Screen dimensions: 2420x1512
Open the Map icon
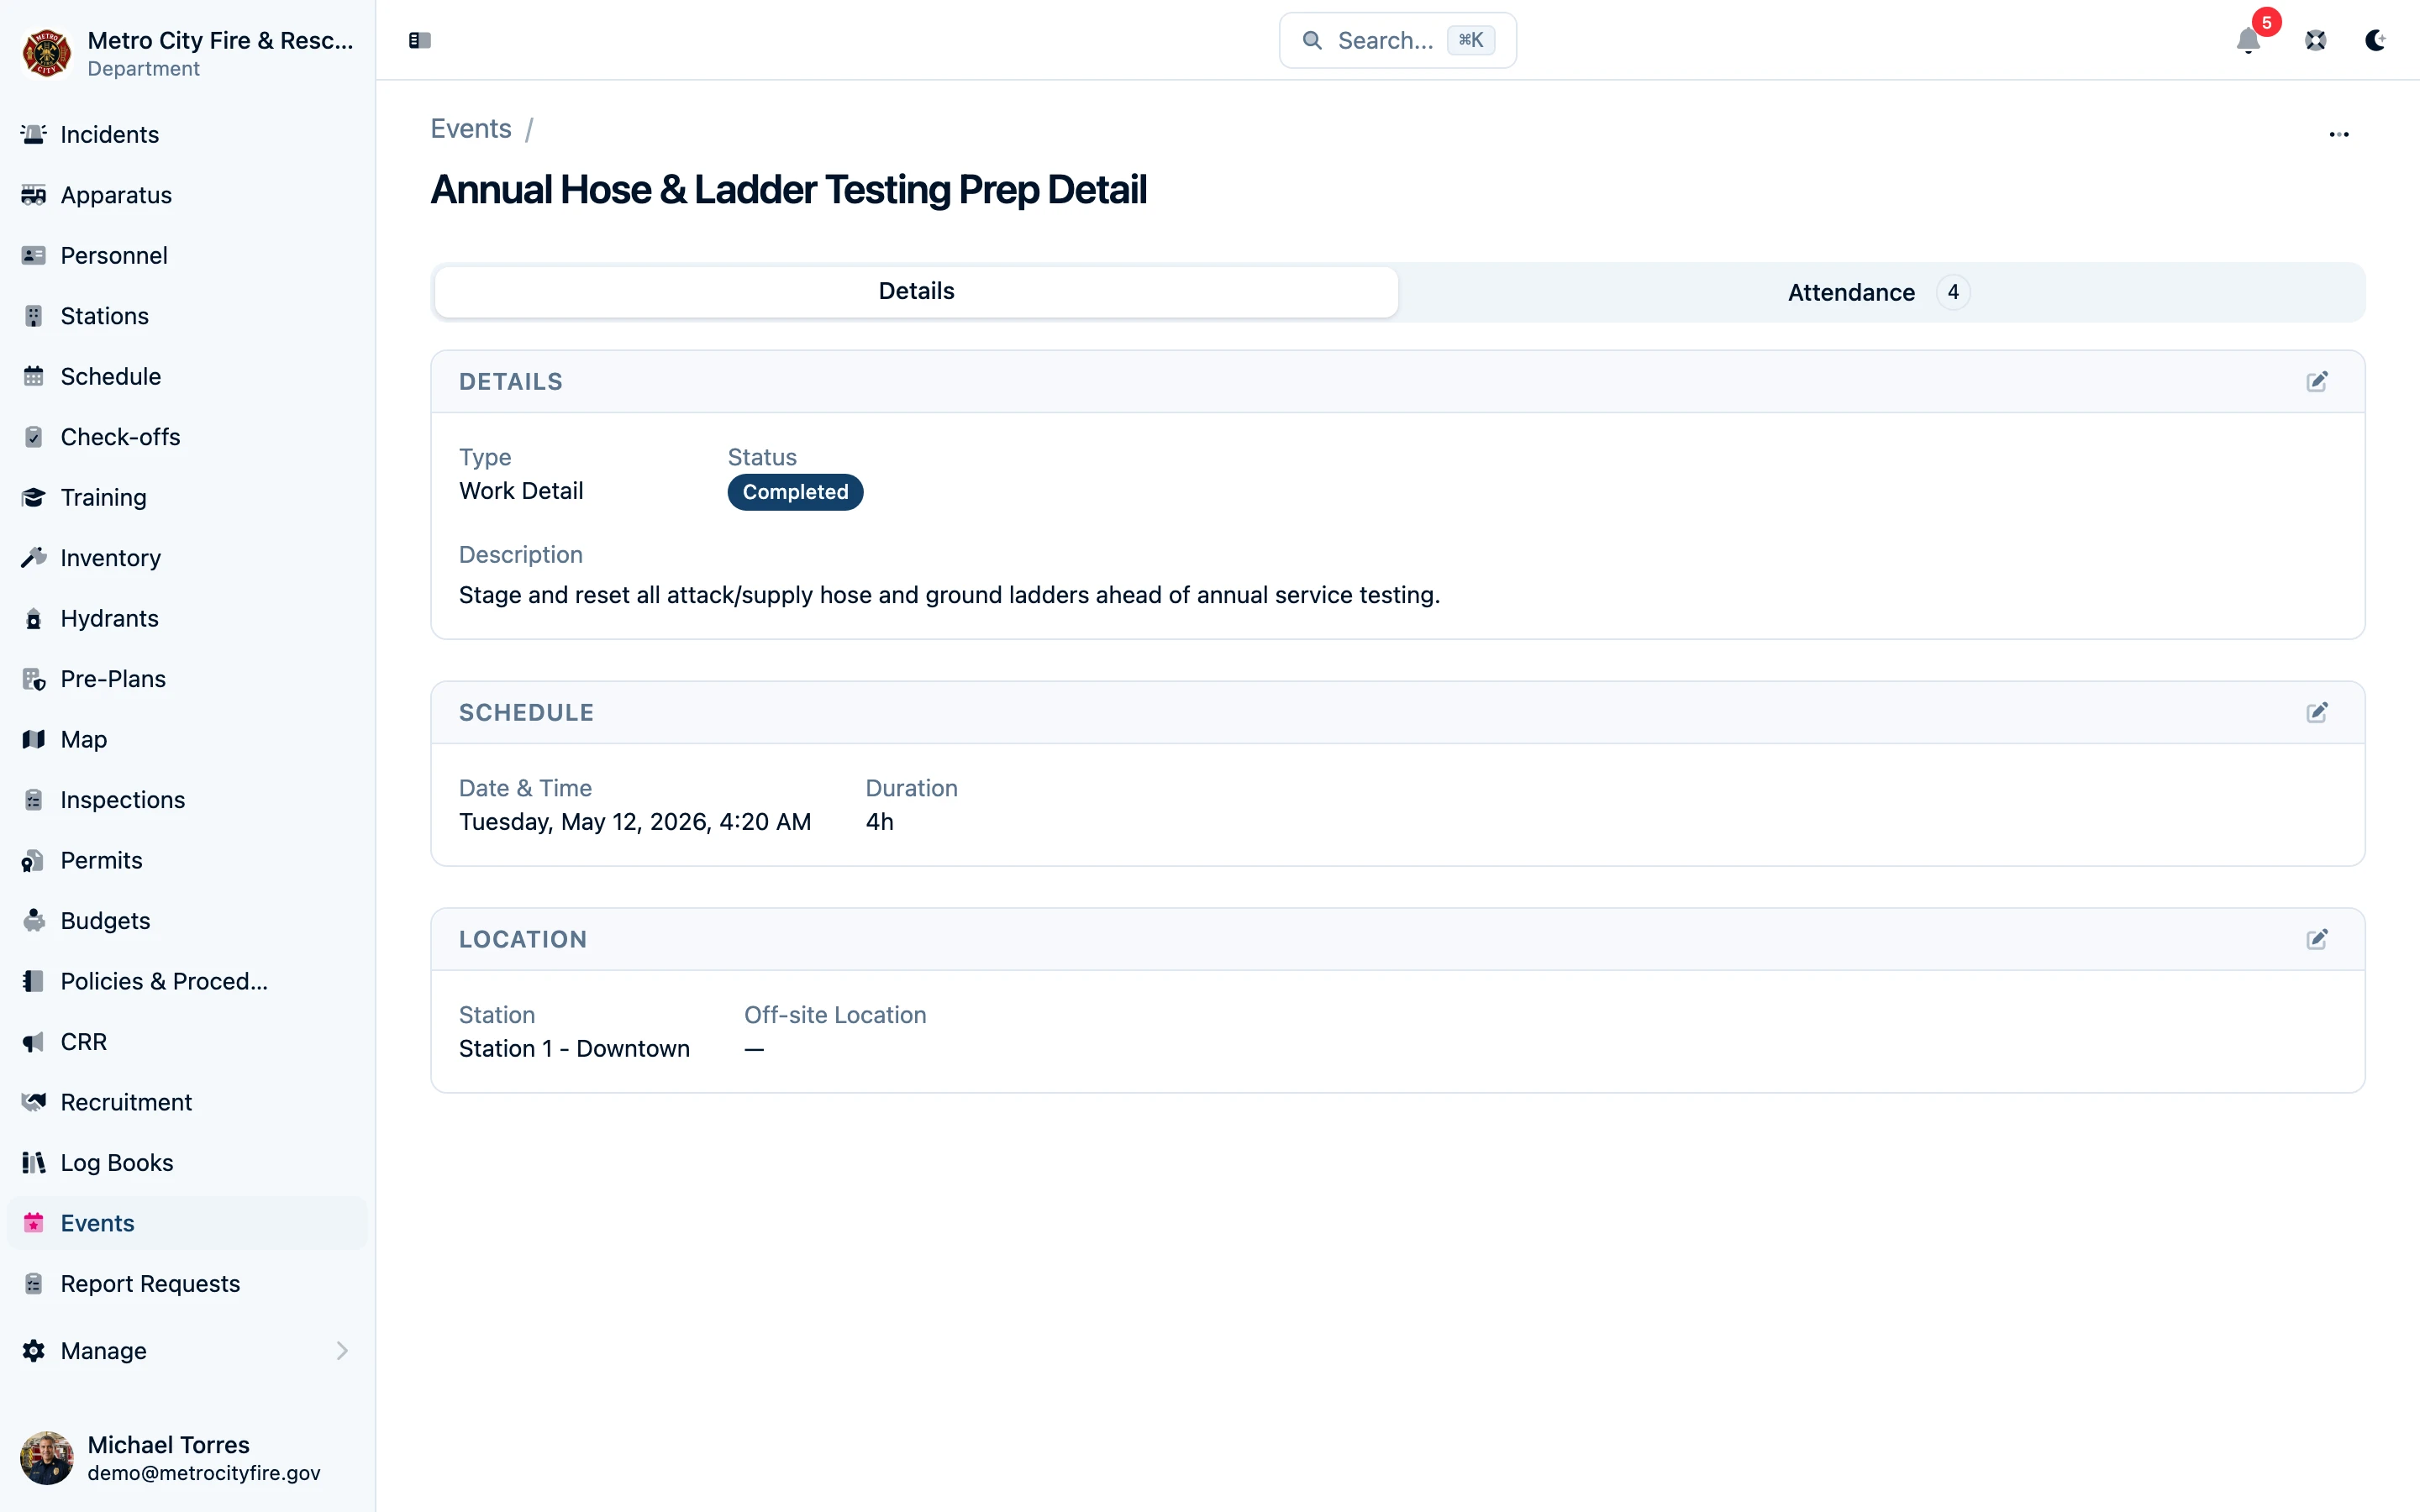[33, 739]
